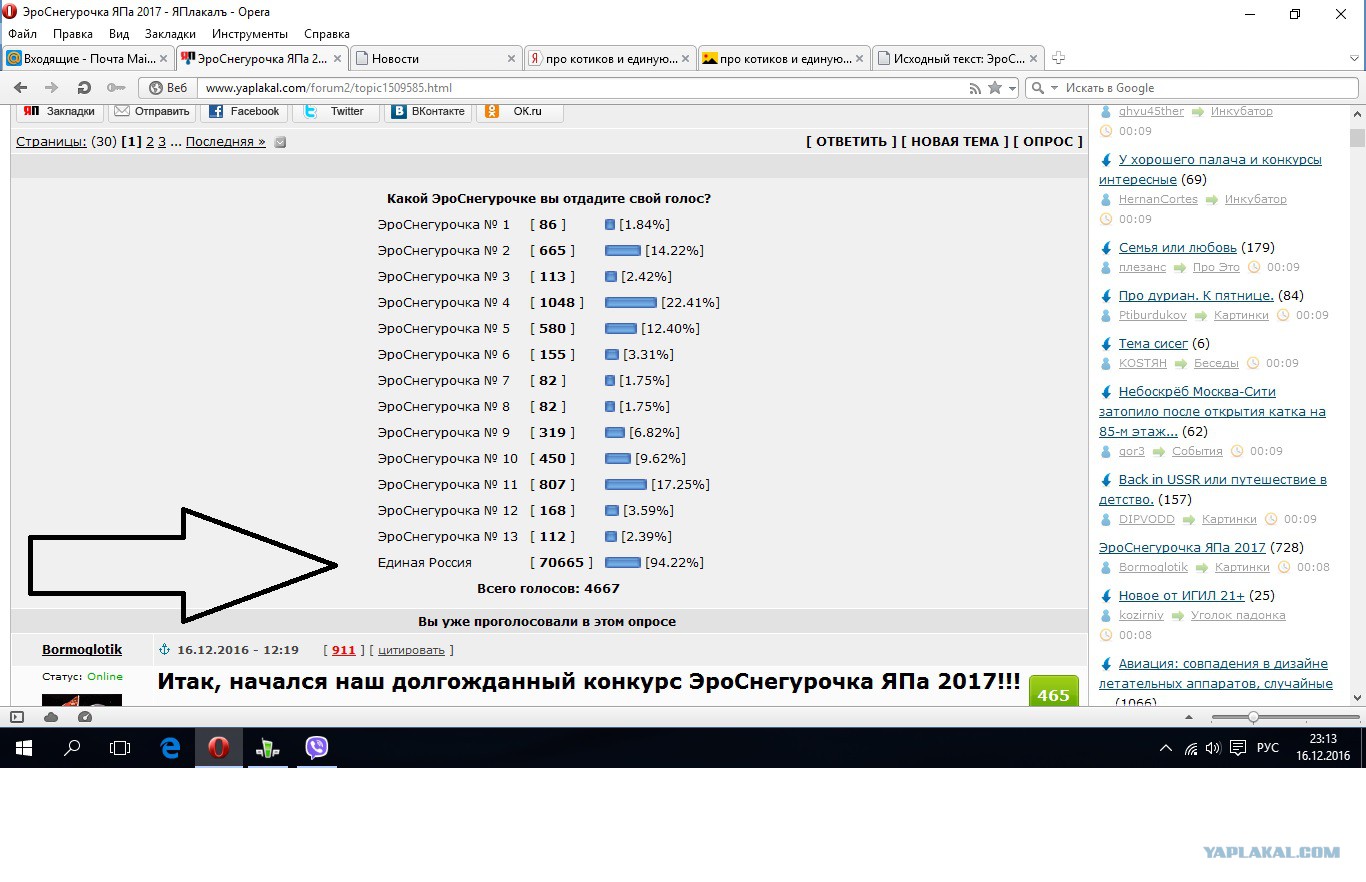This screenshot has height=882, width=1366.
Task: Share via the Отправить email button
Action: 151,111
